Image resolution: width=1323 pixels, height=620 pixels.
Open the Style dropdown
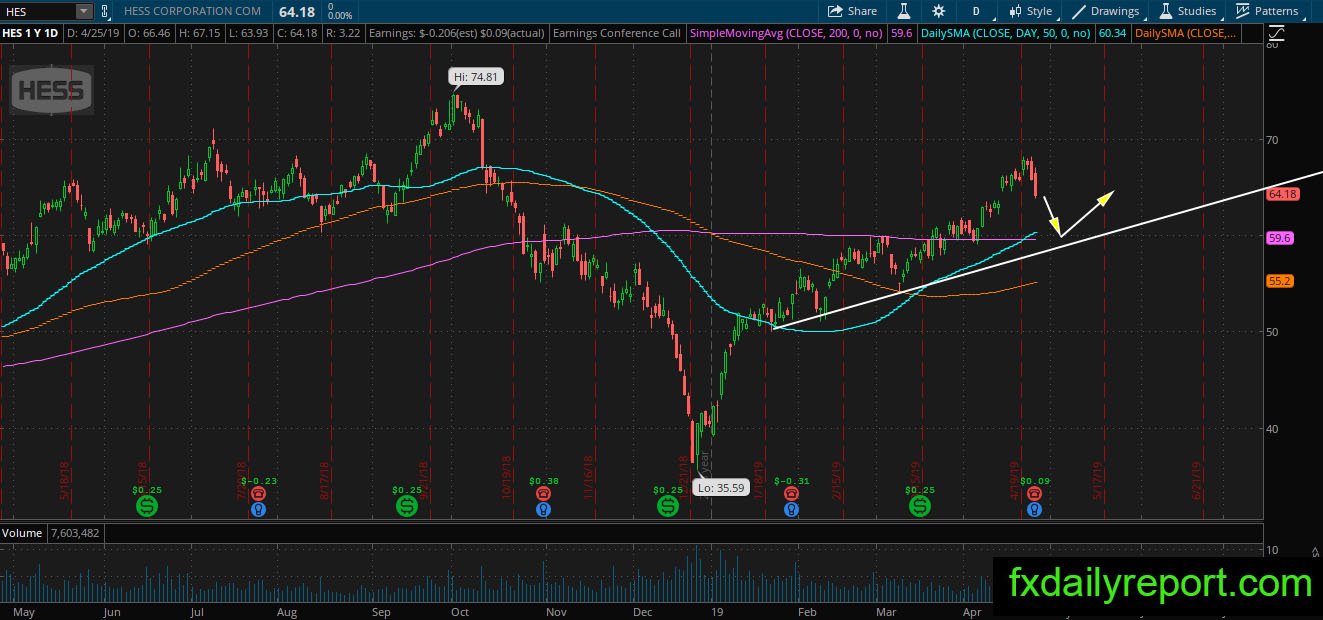[1031, 11]
